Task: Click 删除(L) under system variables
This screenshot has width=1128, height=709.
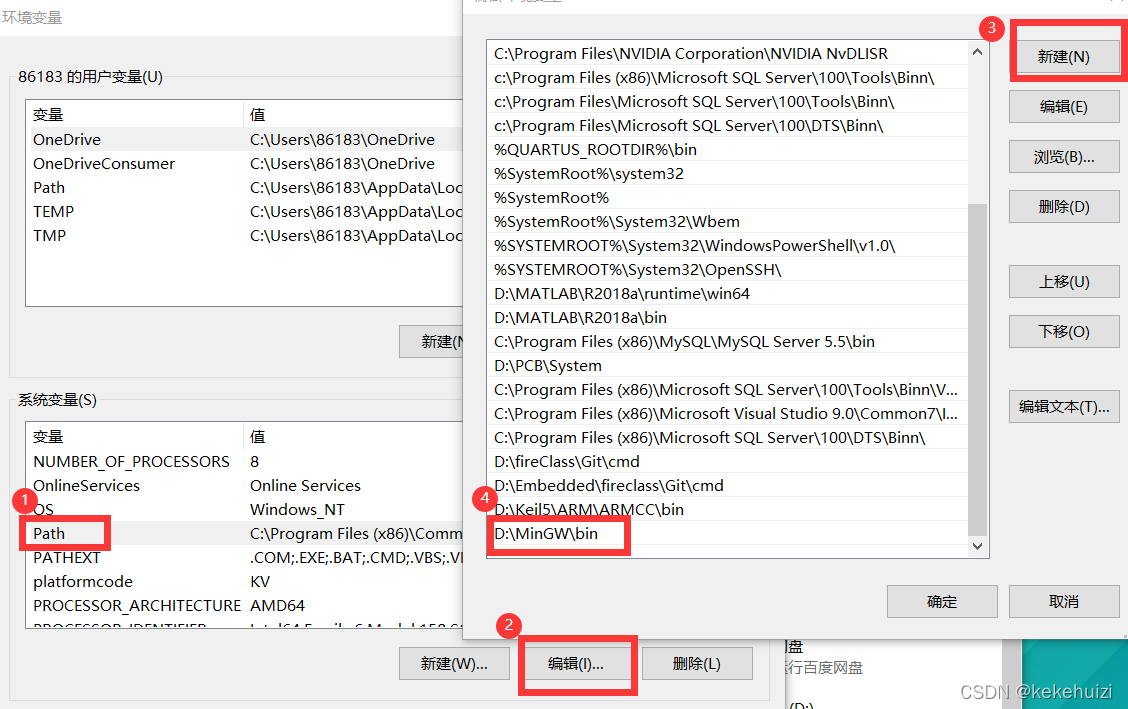Action: point(696,664)
